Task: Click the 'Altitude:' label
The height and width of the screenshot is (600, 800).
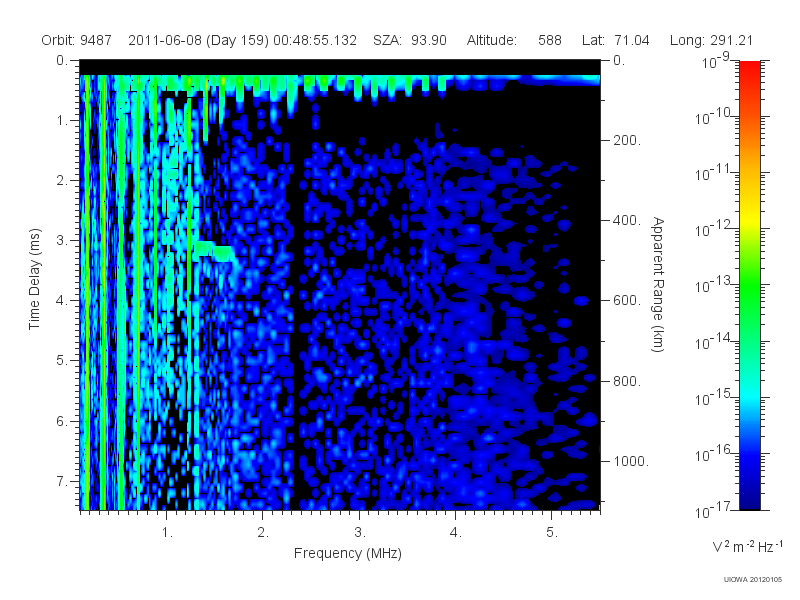Action: click(492, 40)
